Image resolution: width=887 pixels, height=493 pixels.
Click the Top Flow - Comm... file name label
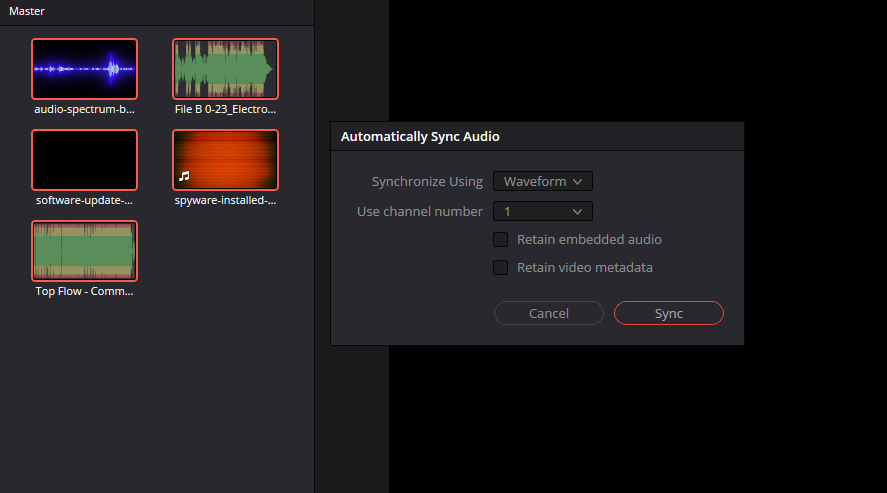click(84, 292)
